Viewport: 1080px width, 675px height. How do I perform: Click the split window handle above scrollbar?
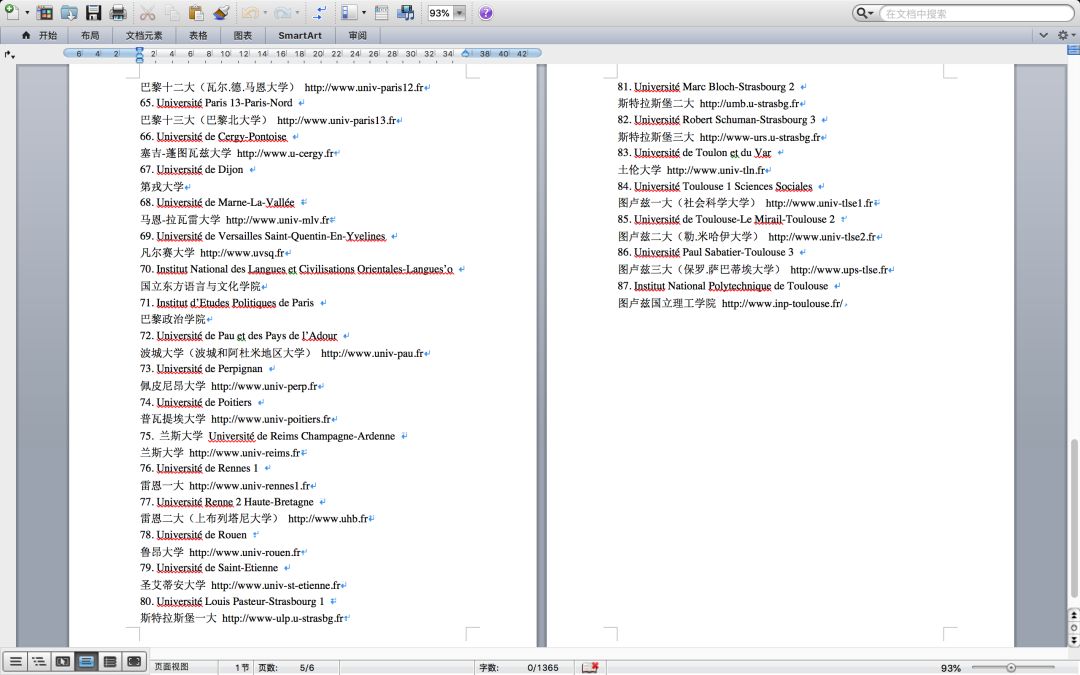(1073, 50)
